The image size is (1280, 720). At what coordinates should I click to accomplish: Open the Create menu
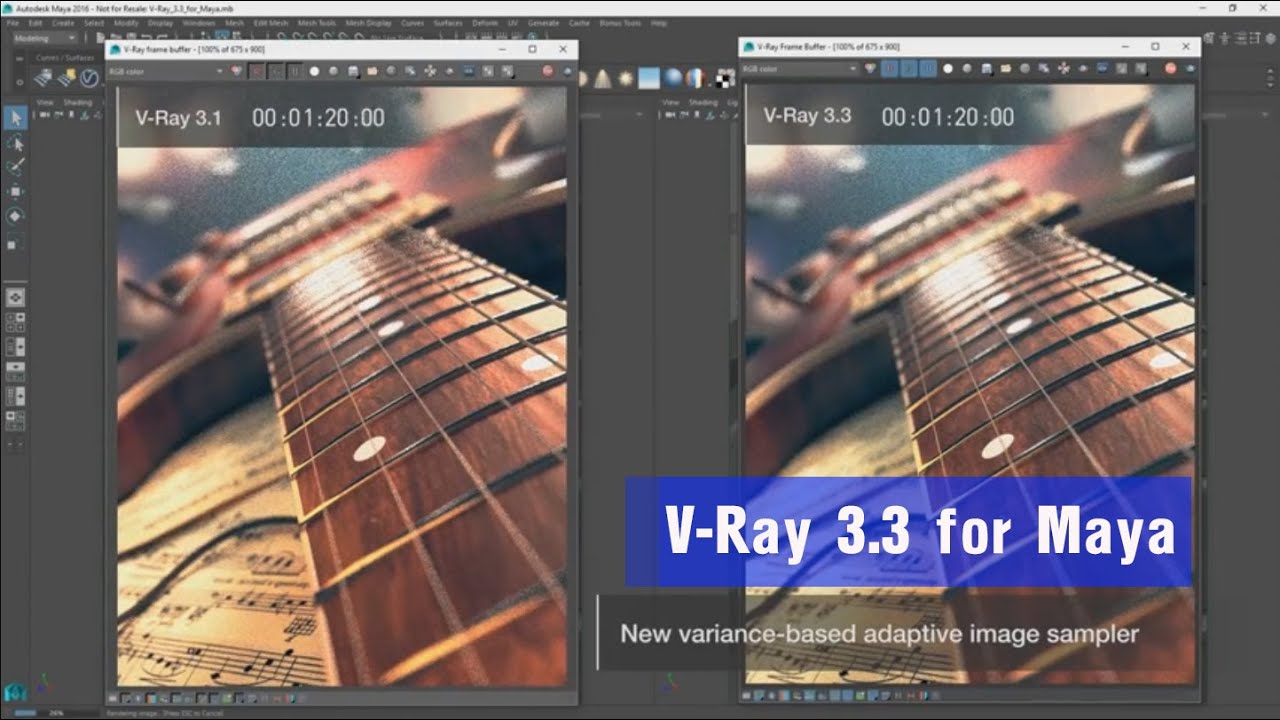[62, 22]
